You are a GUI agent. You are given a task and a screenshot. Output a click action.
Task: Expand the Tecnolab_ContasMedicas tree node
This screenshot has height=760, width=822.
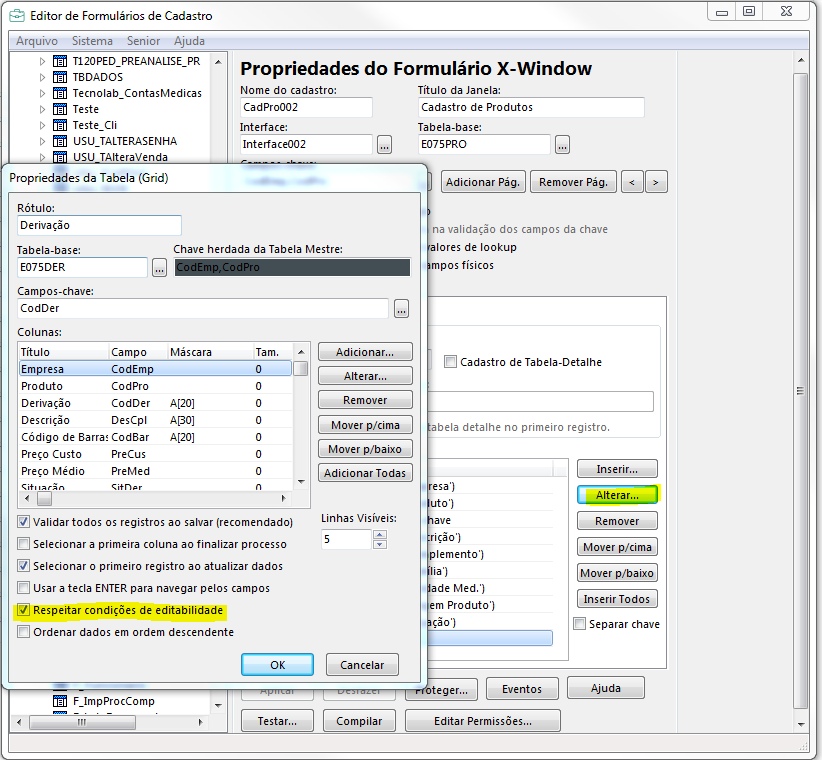42,93
